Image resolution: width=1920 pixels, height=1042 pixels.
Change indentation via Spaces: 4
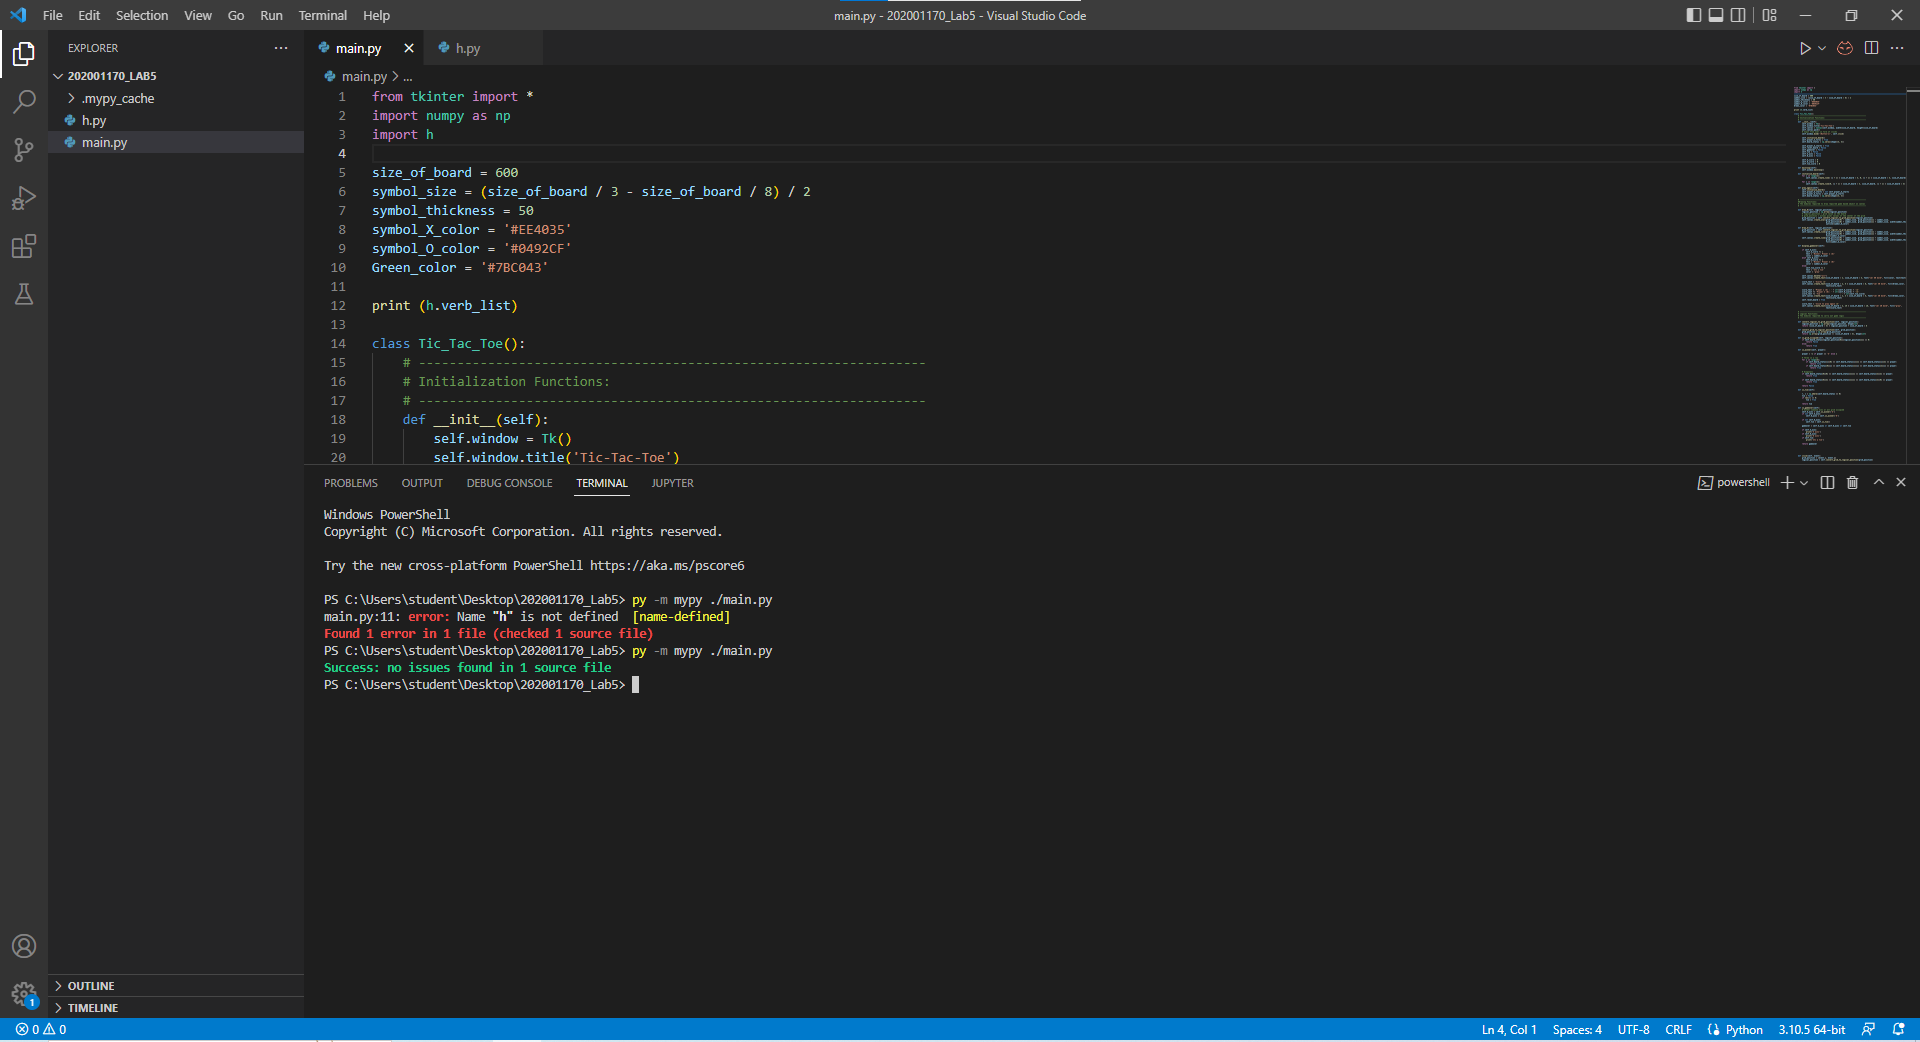1577,1030
